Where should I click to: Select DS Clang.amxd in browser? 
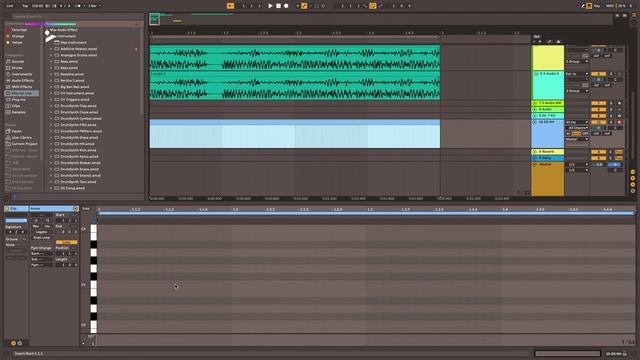[73, 188]
